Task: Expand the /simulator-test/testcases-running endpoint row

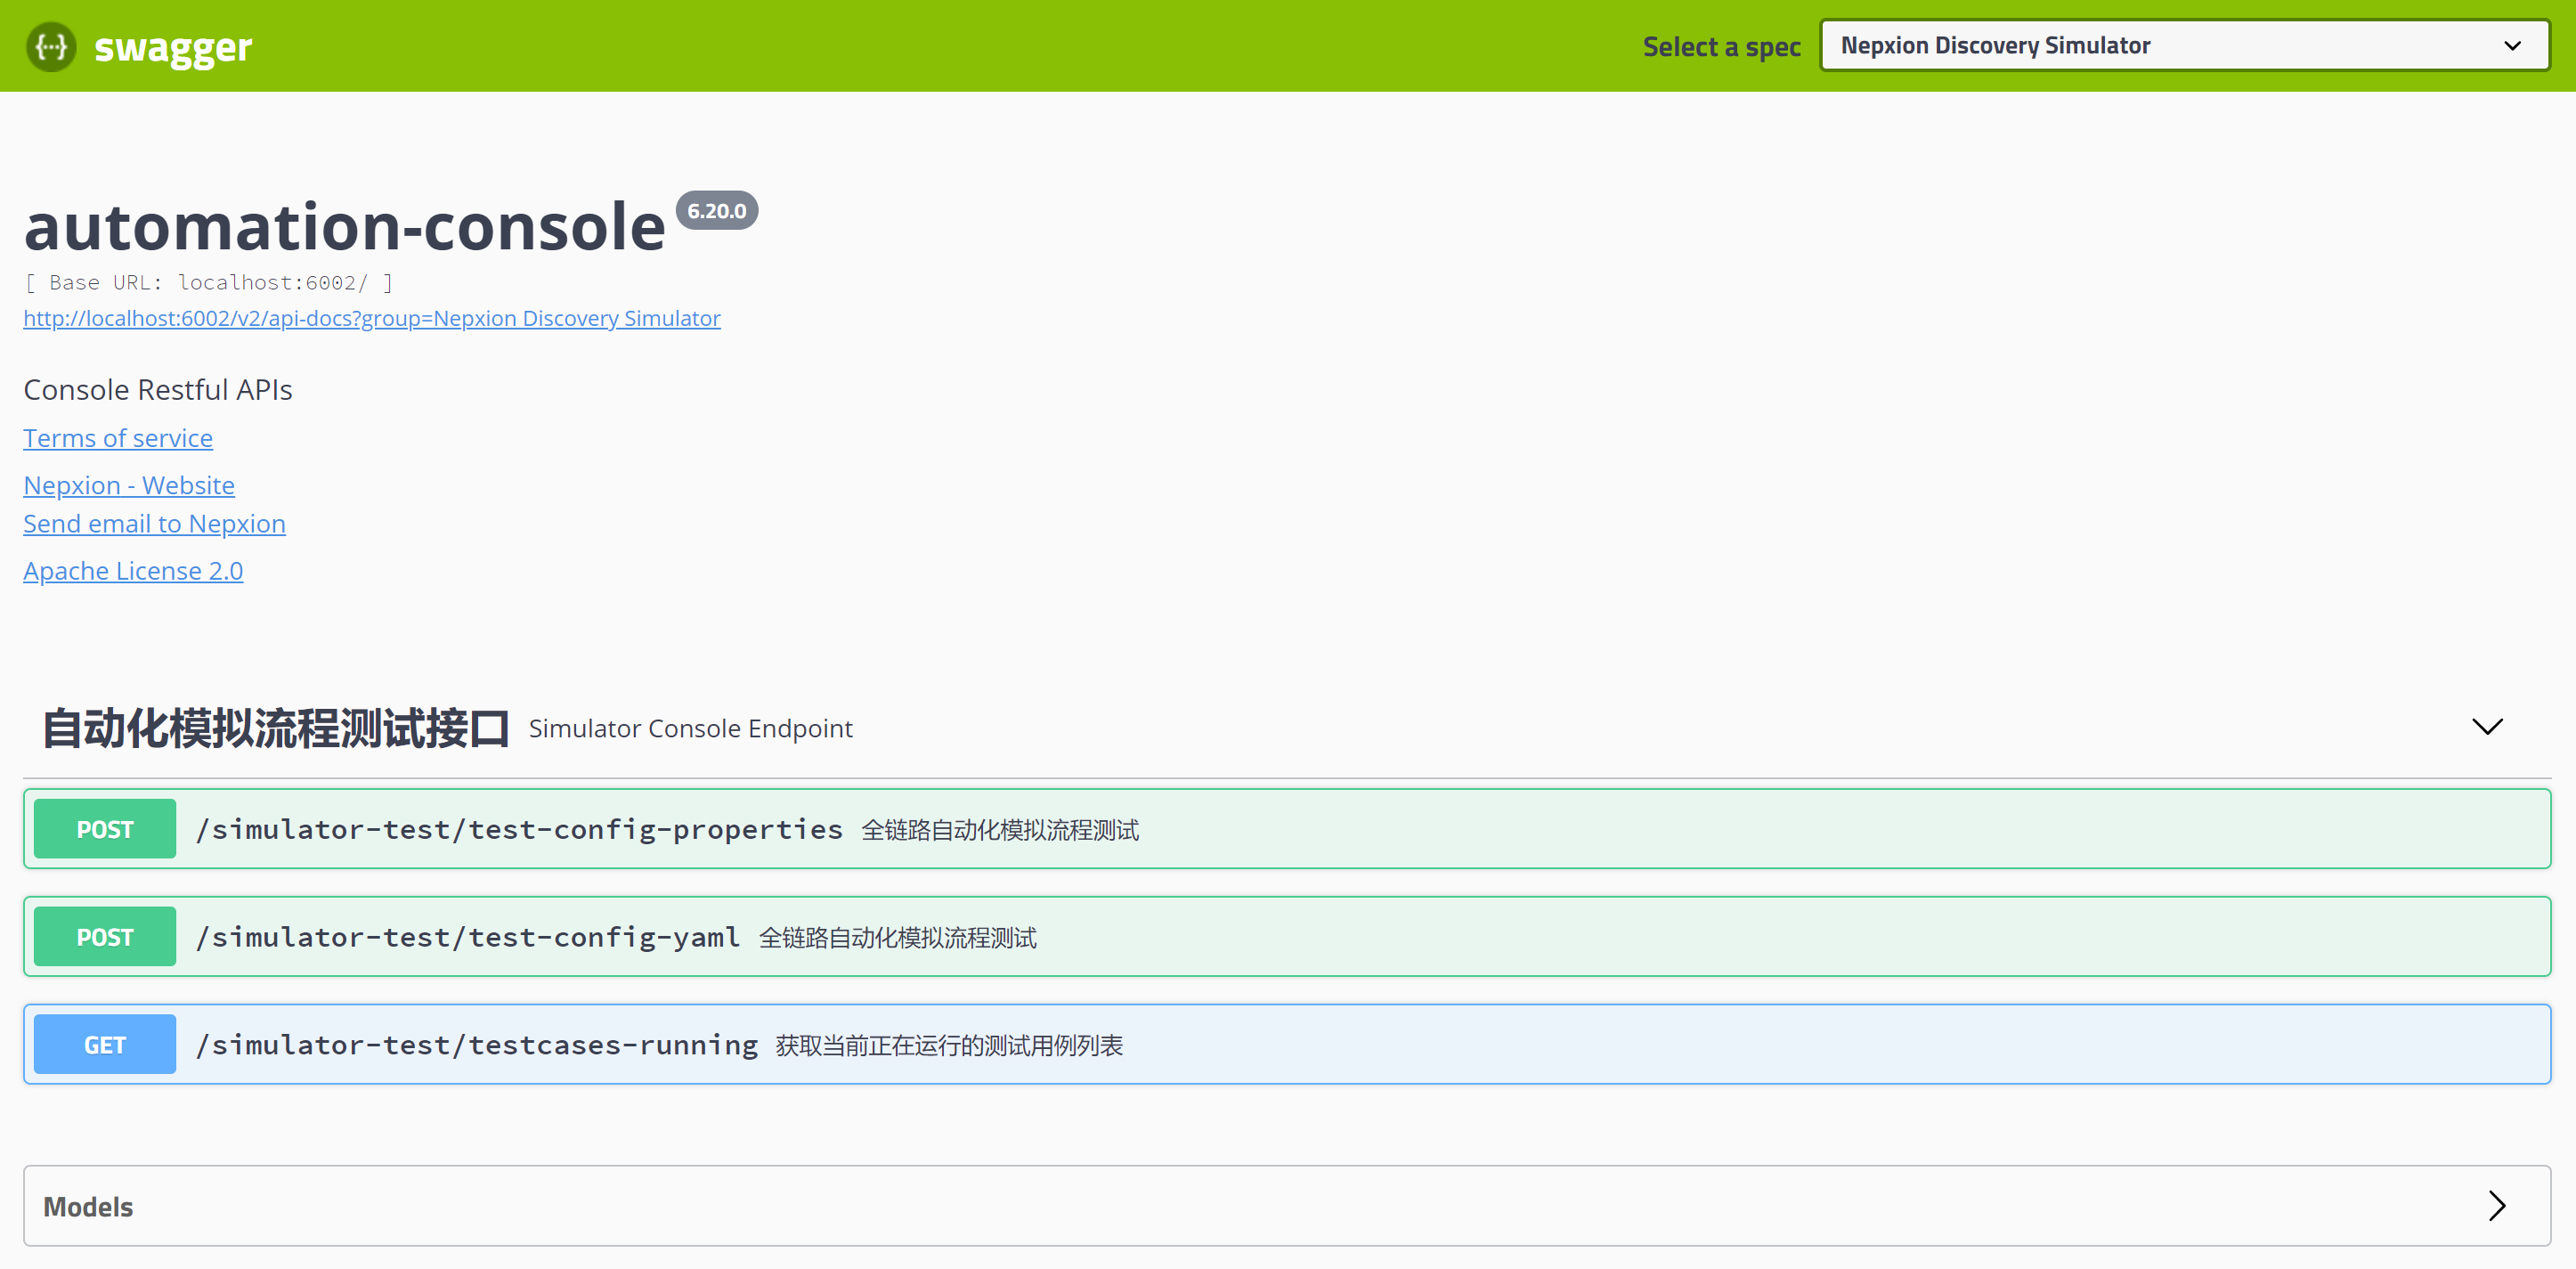Action: point(476,1045)
